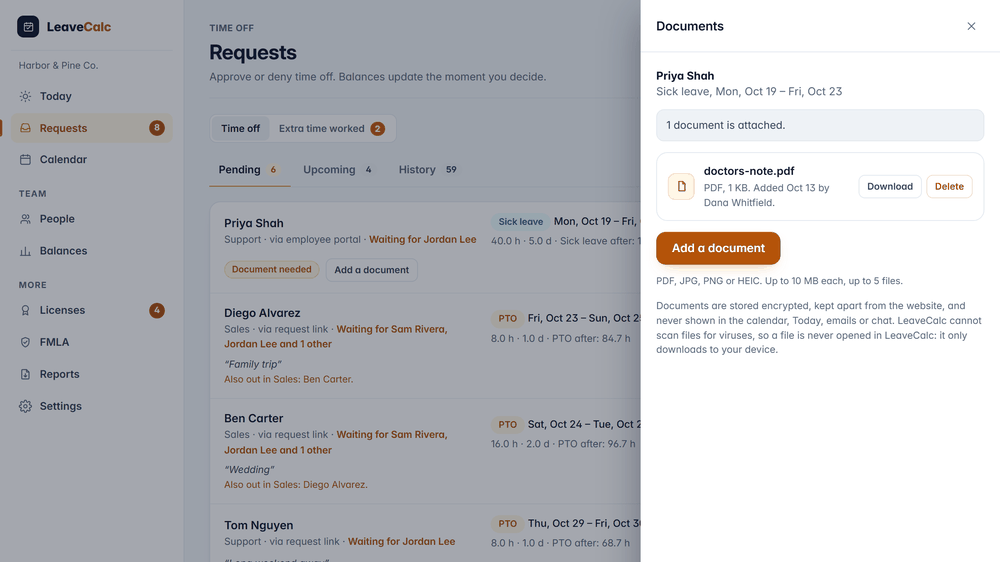1000x562 pixels.
Task: Click "Wedding" note text
Action: [x=249, y=470]
